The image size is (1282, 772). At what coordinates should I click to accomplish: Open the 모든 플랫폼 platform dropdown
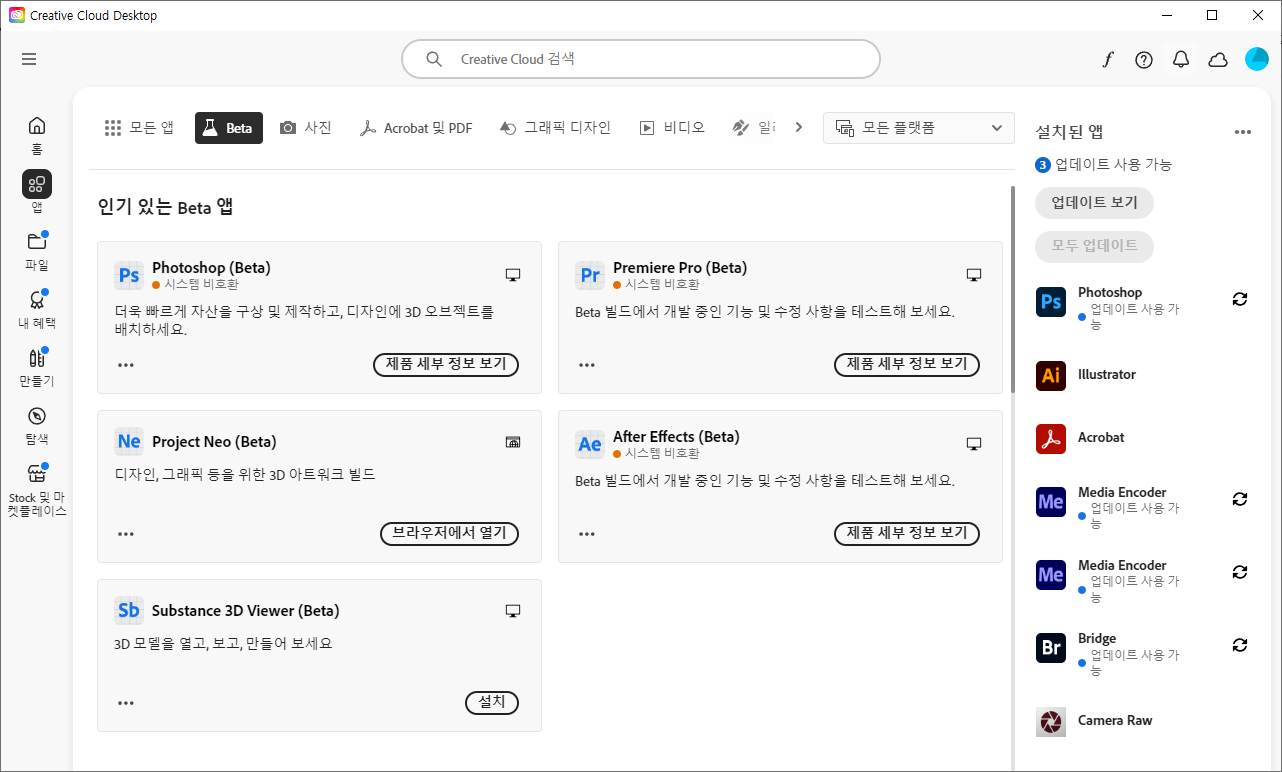pos(918,128)
